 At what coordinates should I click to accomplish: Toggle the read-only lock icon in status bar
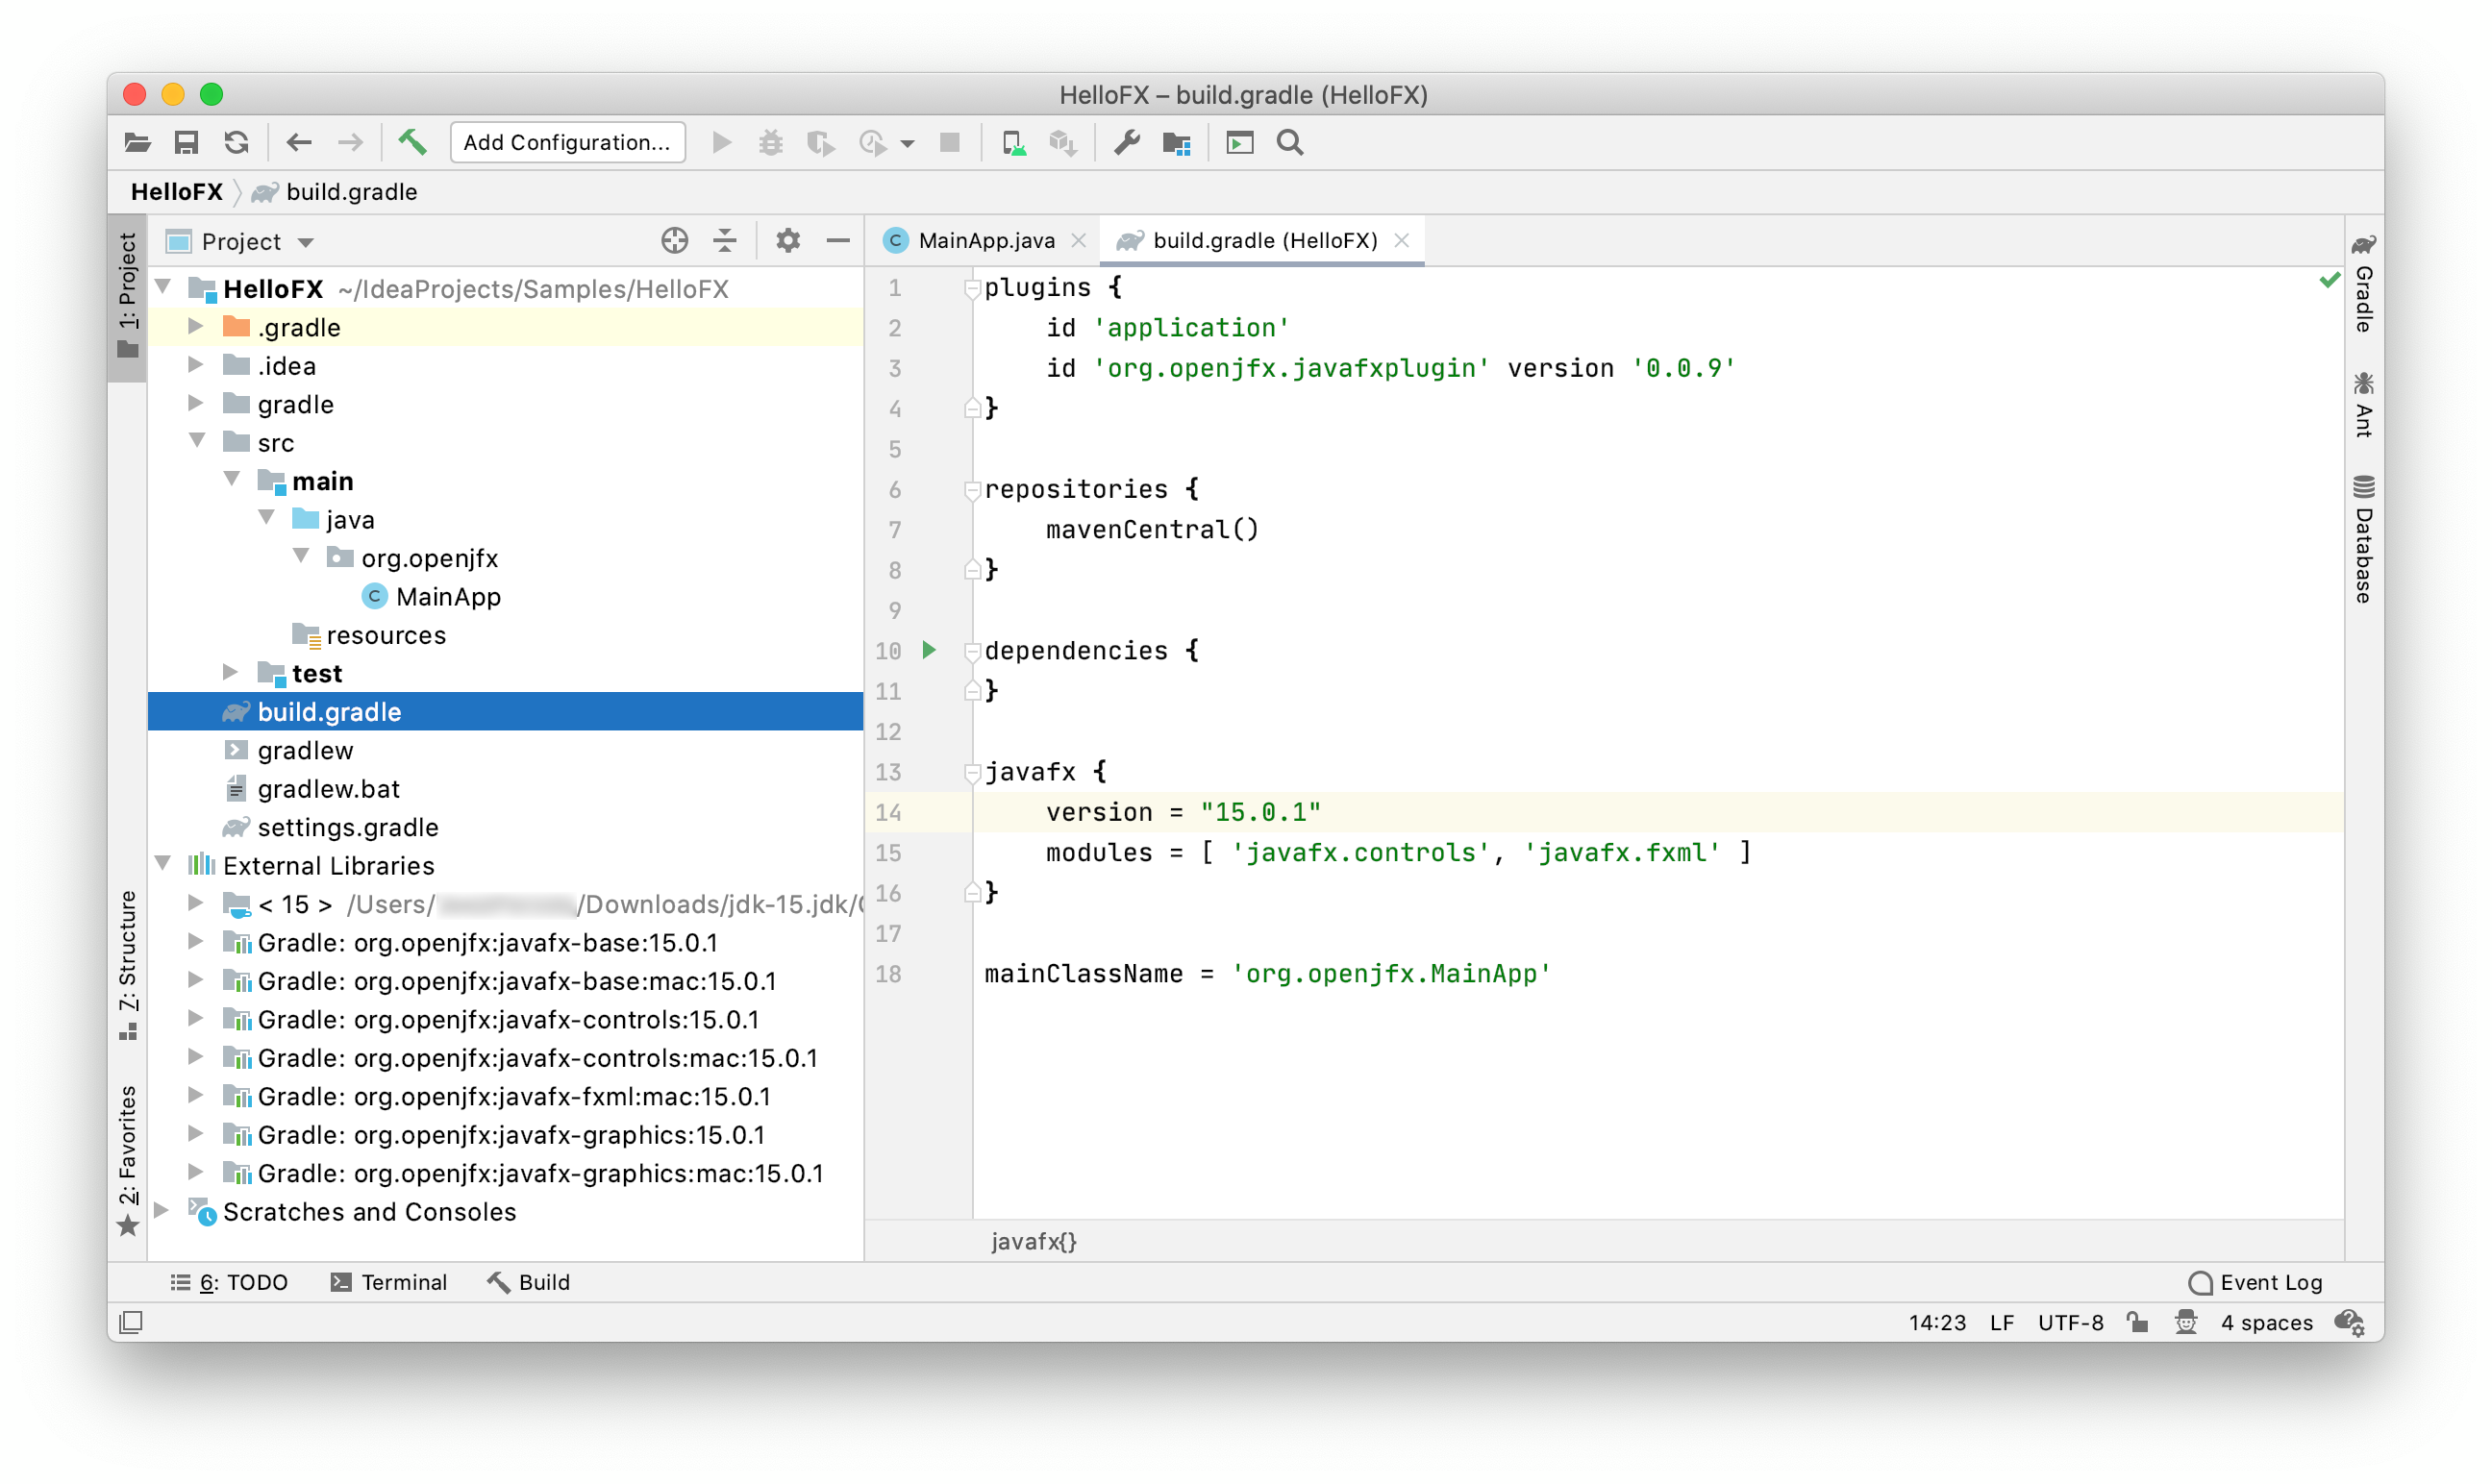tap(2137, 1323)
